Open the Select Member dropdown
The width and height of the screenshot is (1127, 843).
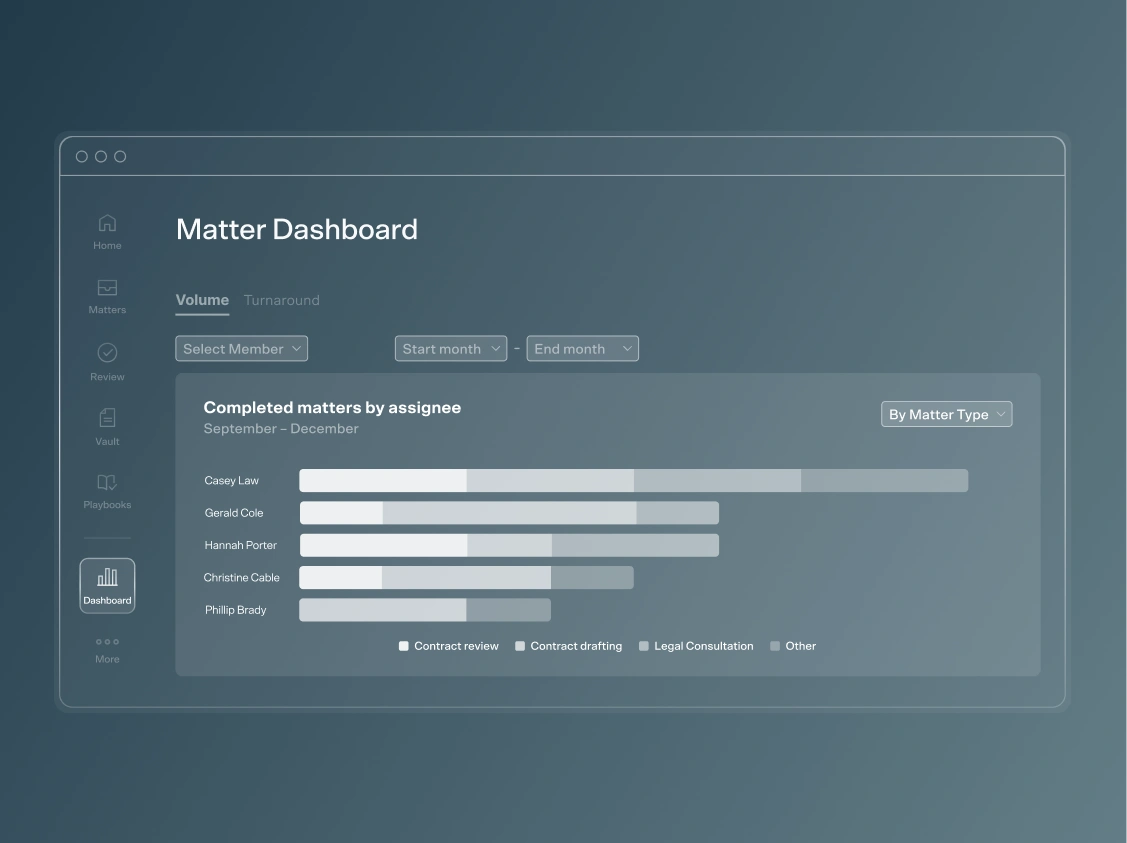[242, 349]
